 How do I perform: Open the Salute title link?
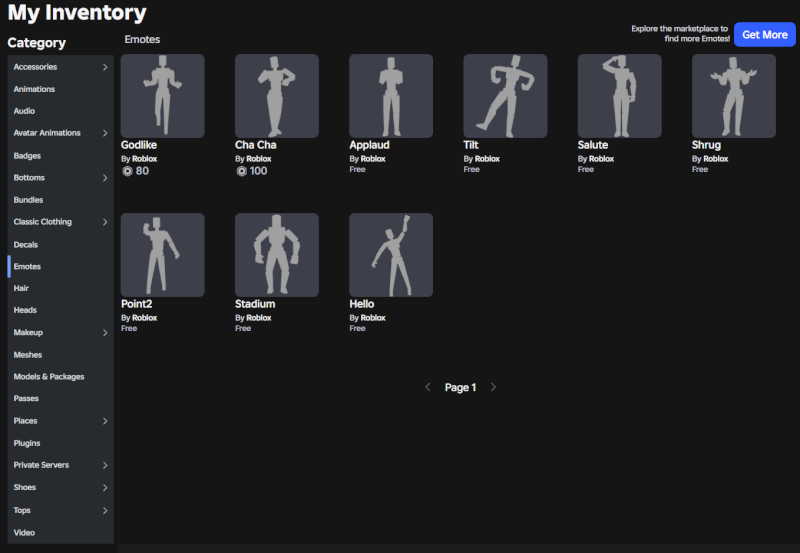(593, 145)
